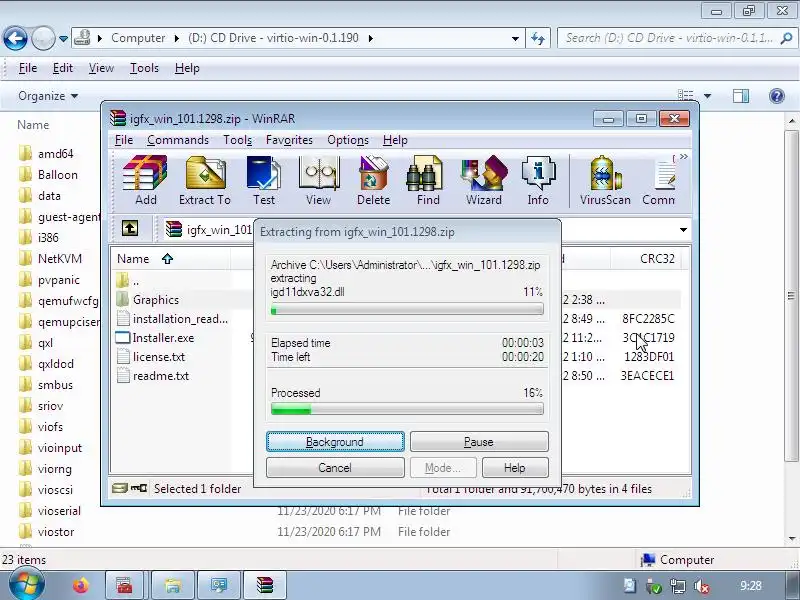
Task: Open Explorer Edit menu
Action: click(x=63, y=68)
